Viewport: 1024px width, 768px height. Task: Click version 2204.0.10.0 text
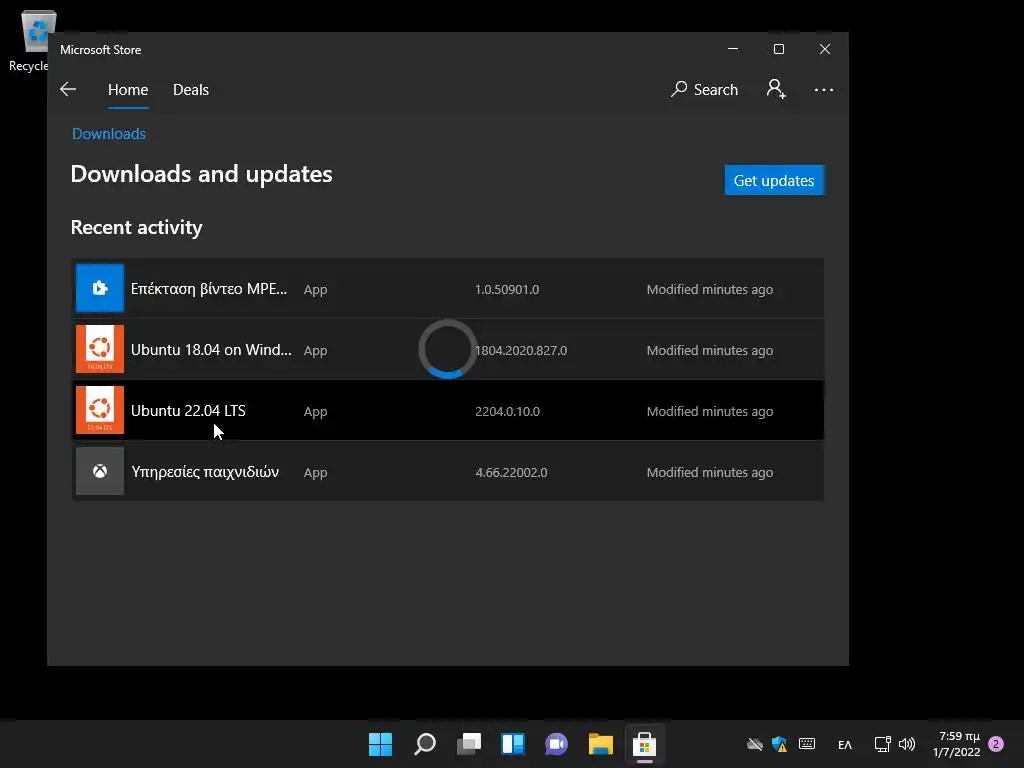pyautogui.click(x=507, y=411)
